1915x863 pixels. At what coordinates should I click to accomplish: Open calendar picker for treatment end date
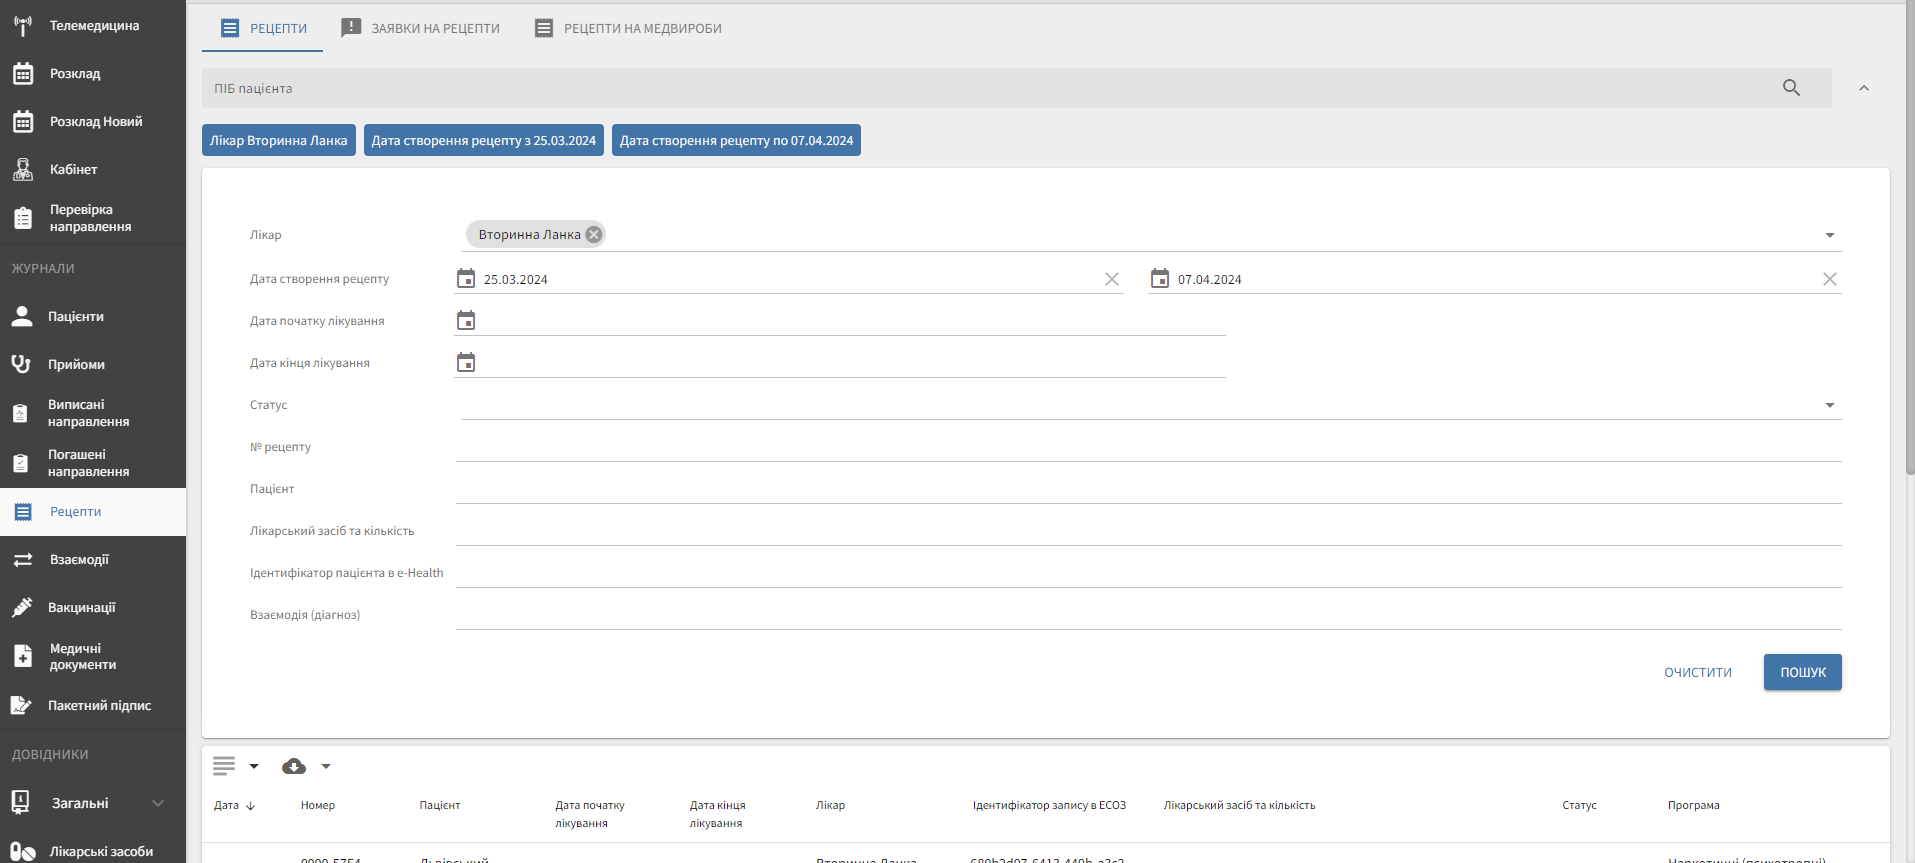pyautogui.click(x=466, y=363)
